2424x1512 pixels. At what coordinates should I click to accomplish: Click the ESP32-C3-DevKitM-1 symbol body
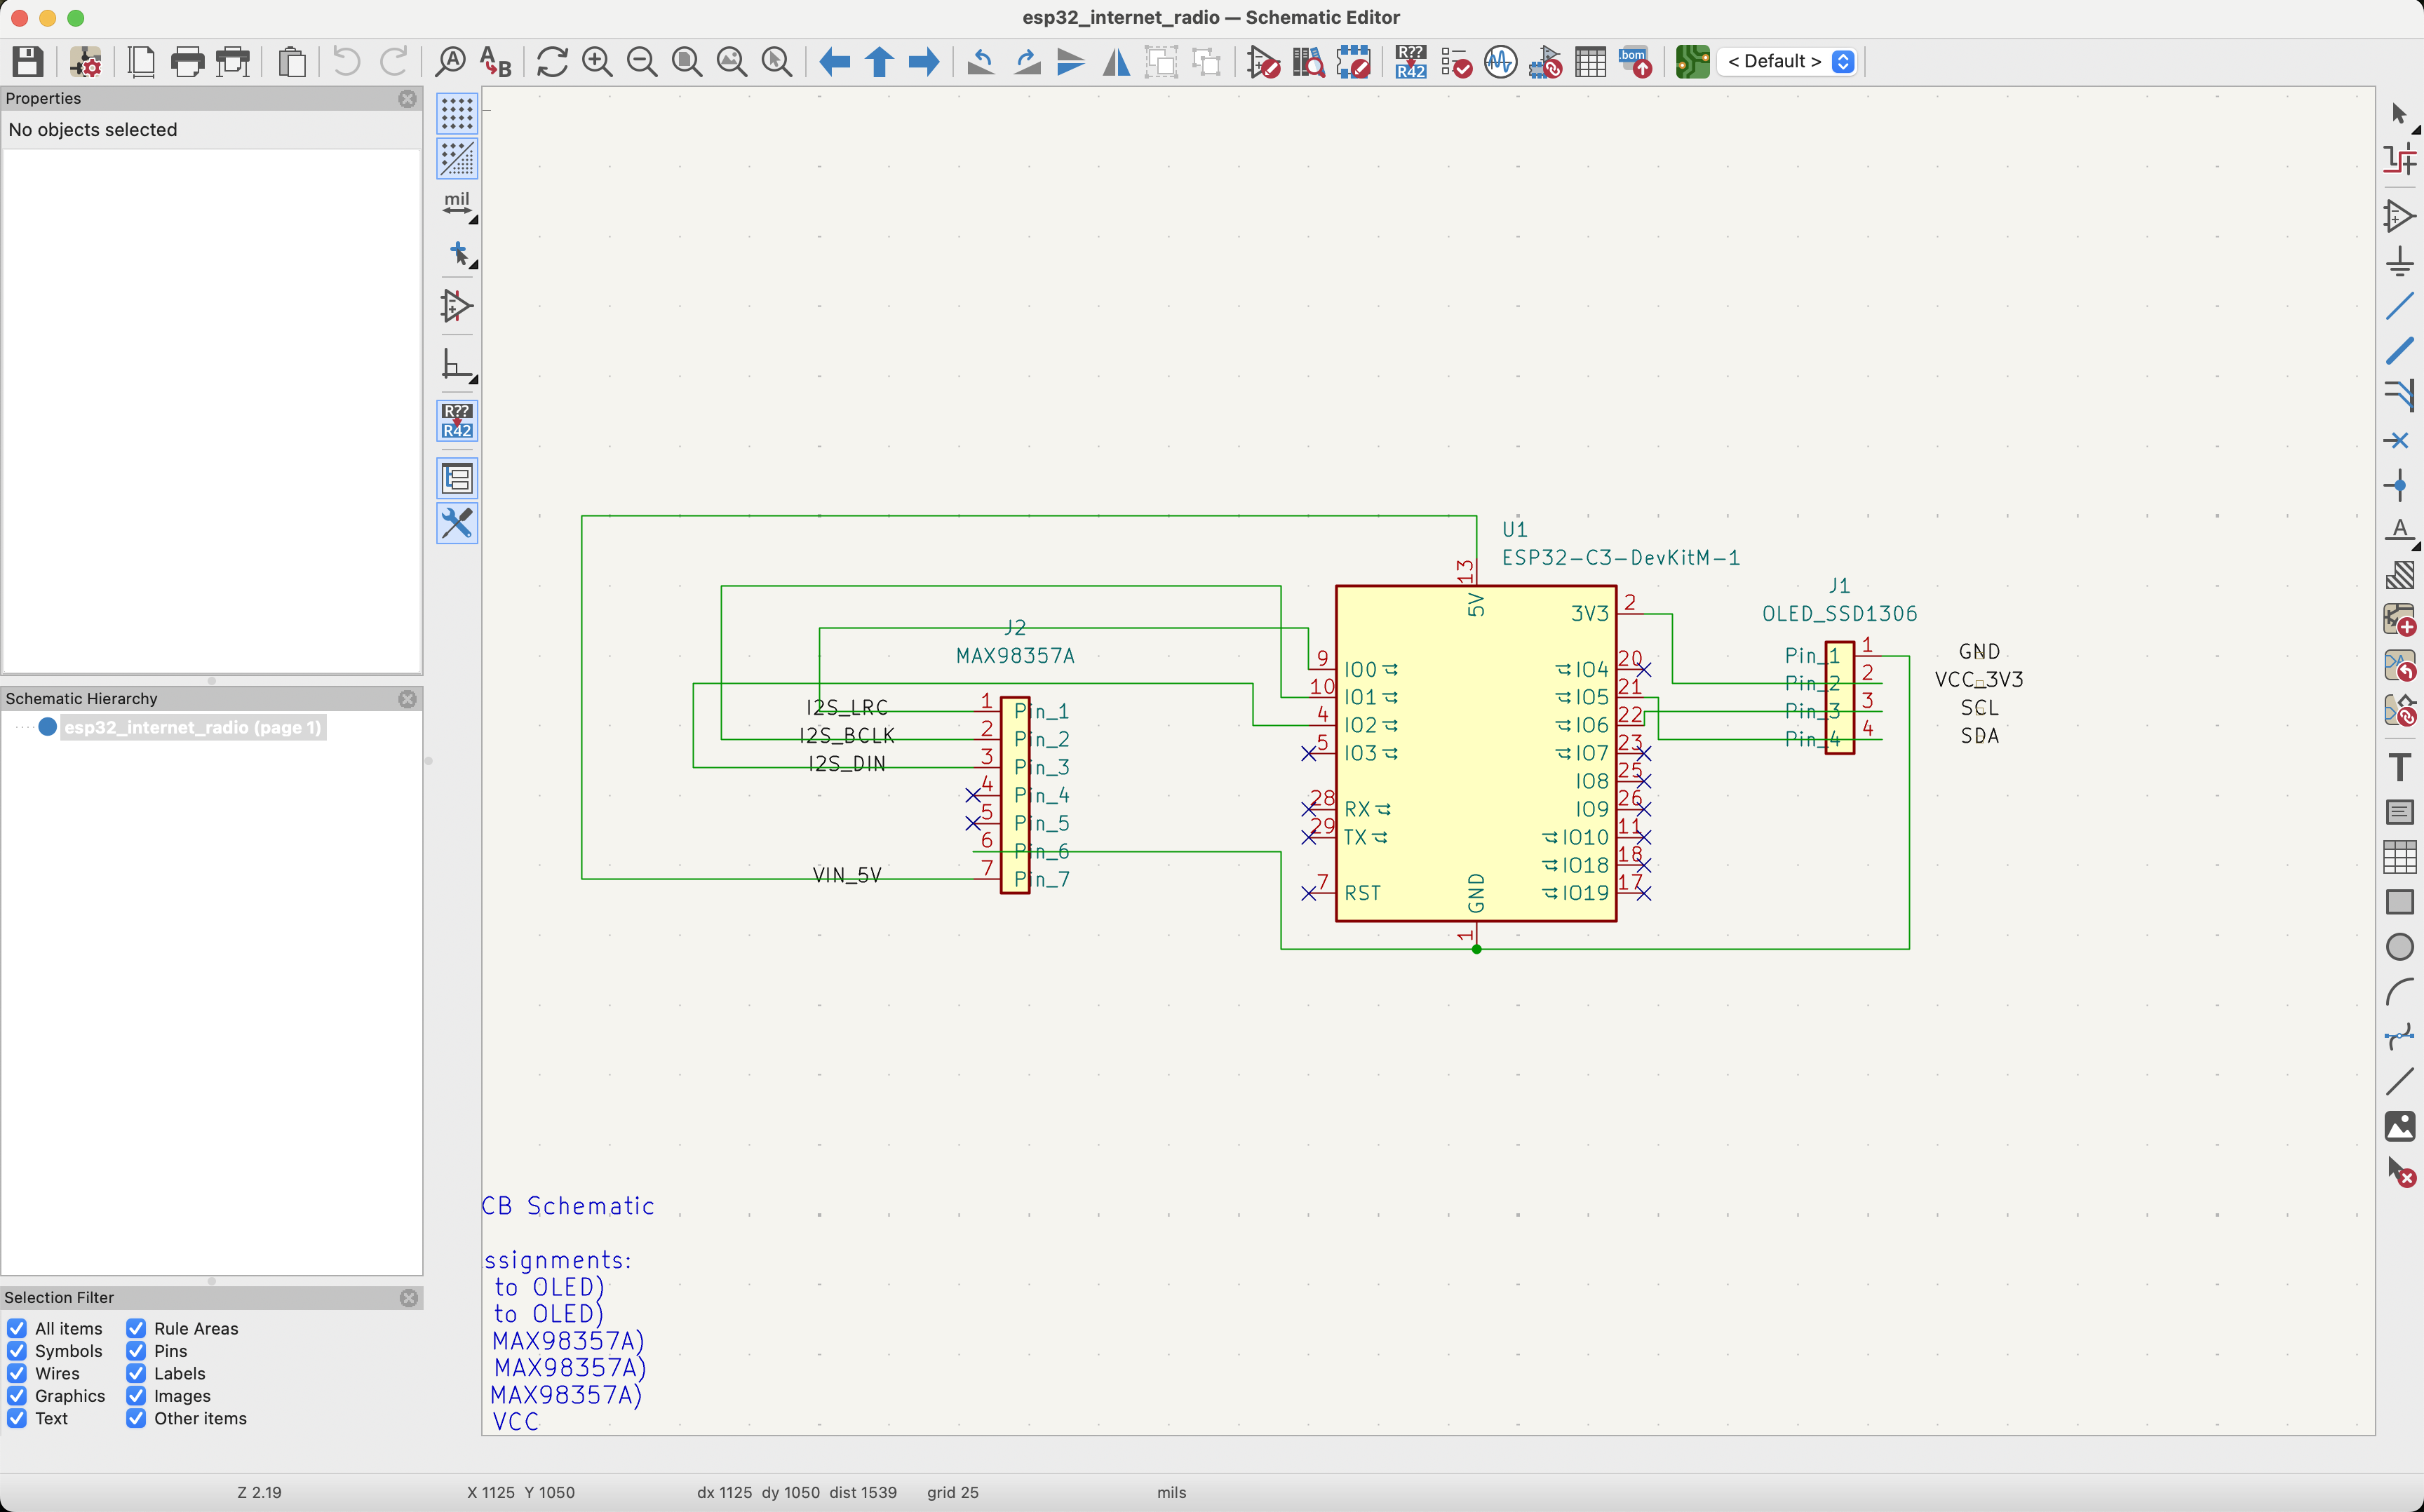point(1476,753)
